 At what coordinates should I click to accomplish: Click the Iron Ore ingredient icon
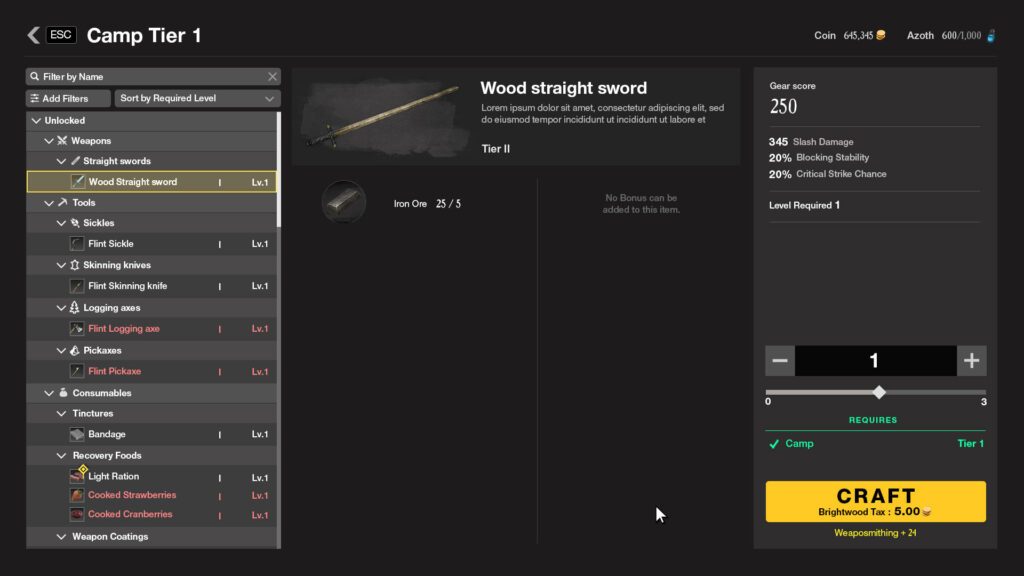343,202
